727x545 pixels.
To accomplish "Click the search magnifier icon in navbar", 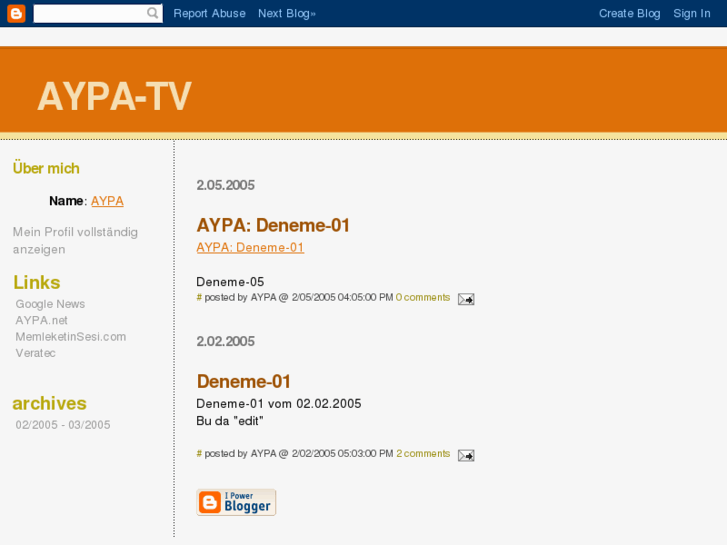I will [153, 13].
